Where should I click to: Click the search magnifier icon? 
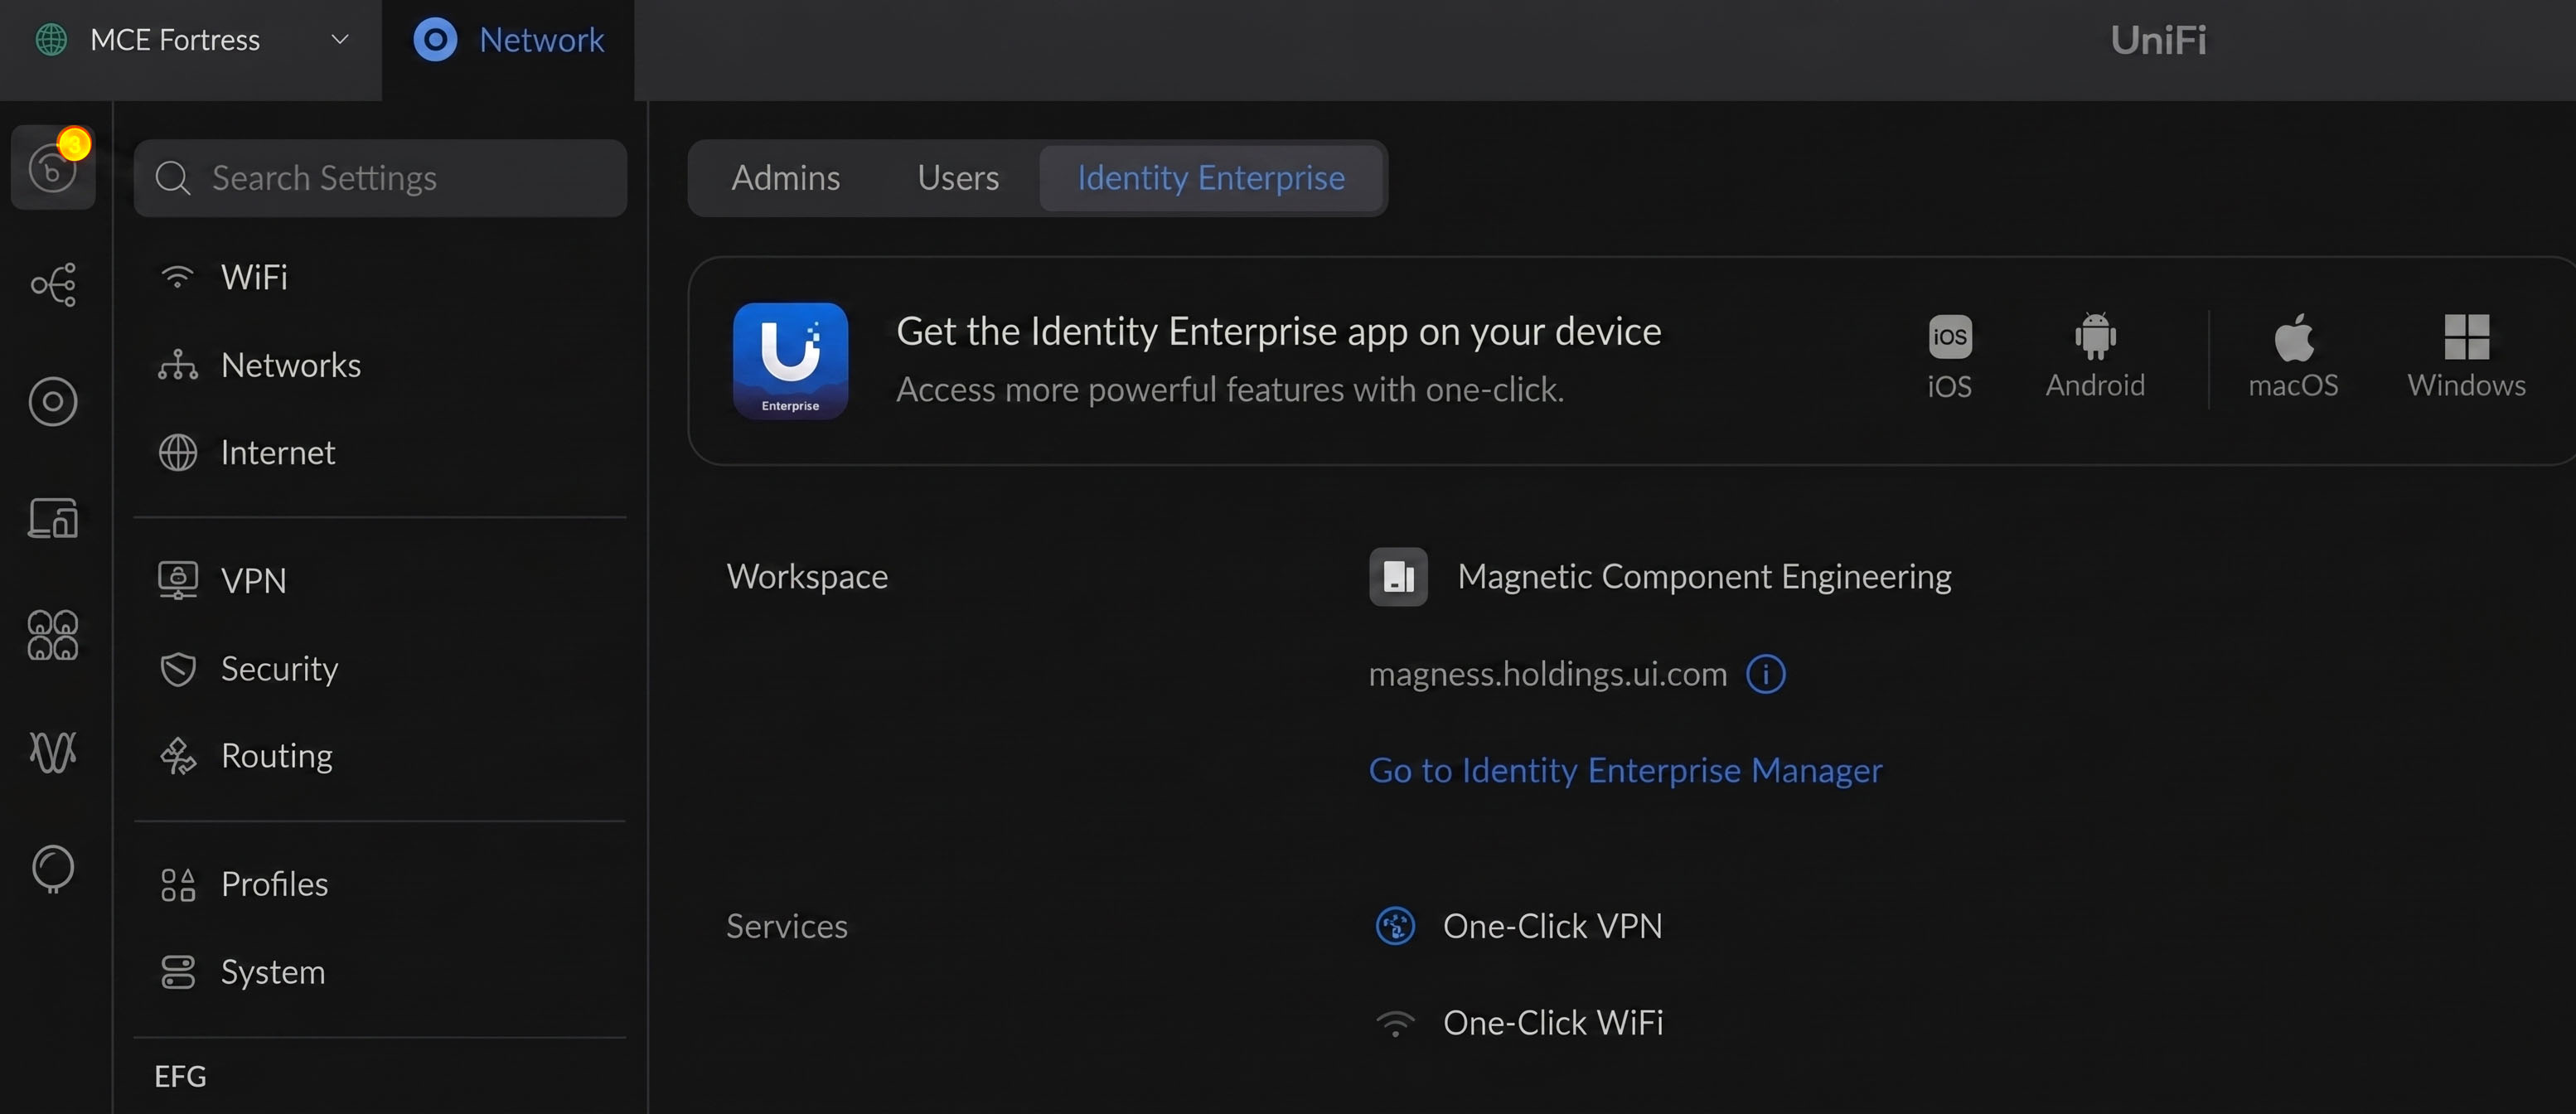coord(173,178)
